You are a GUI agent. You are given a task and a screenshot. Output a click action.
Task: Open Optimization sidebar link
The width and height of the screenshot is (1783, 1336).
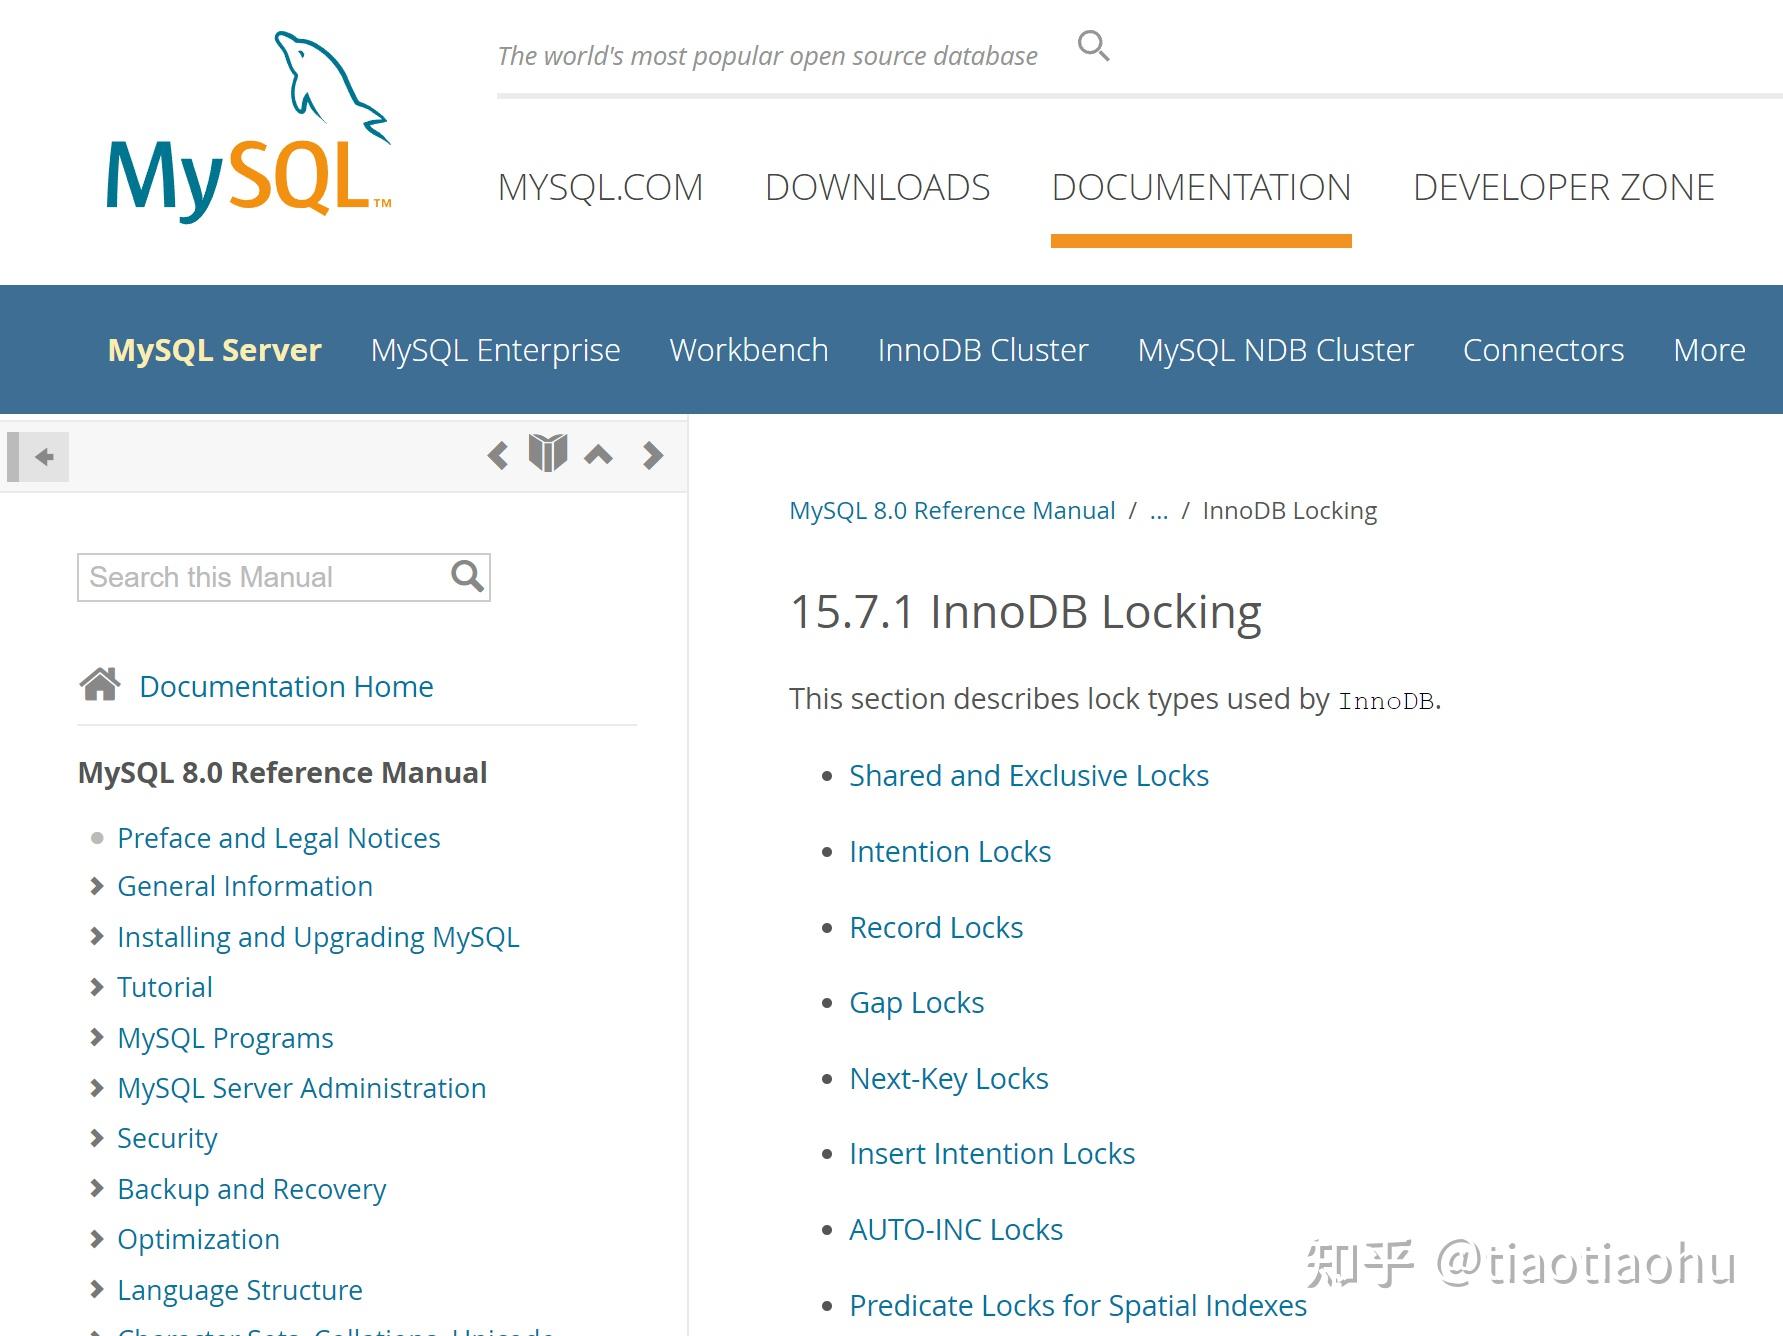(198, 1240)
